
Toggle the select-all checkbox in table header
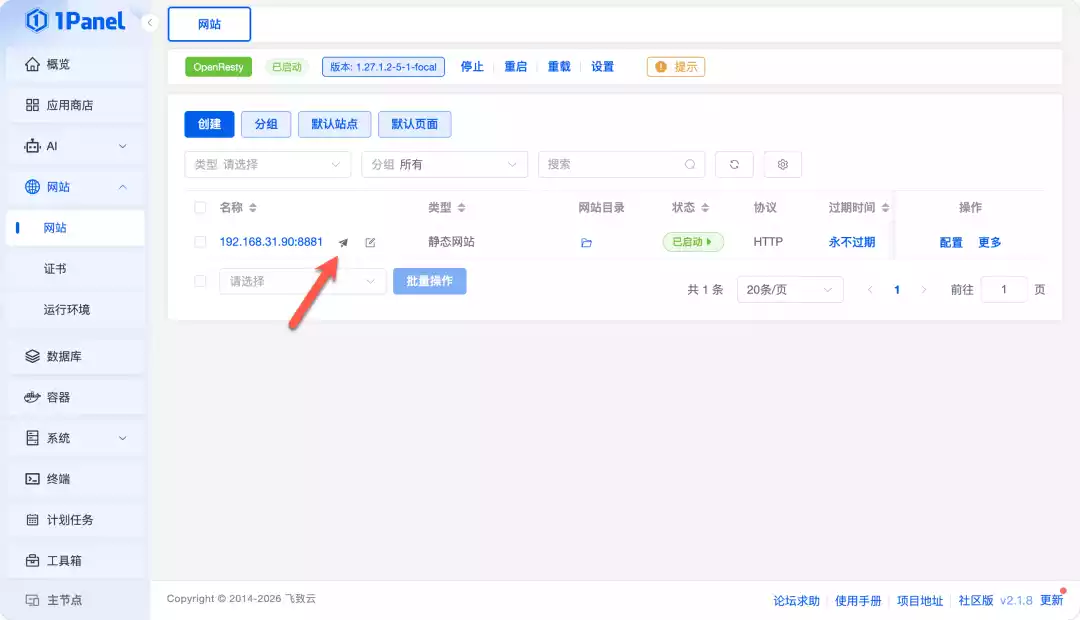pyautogui.click(x=198, y=207)
